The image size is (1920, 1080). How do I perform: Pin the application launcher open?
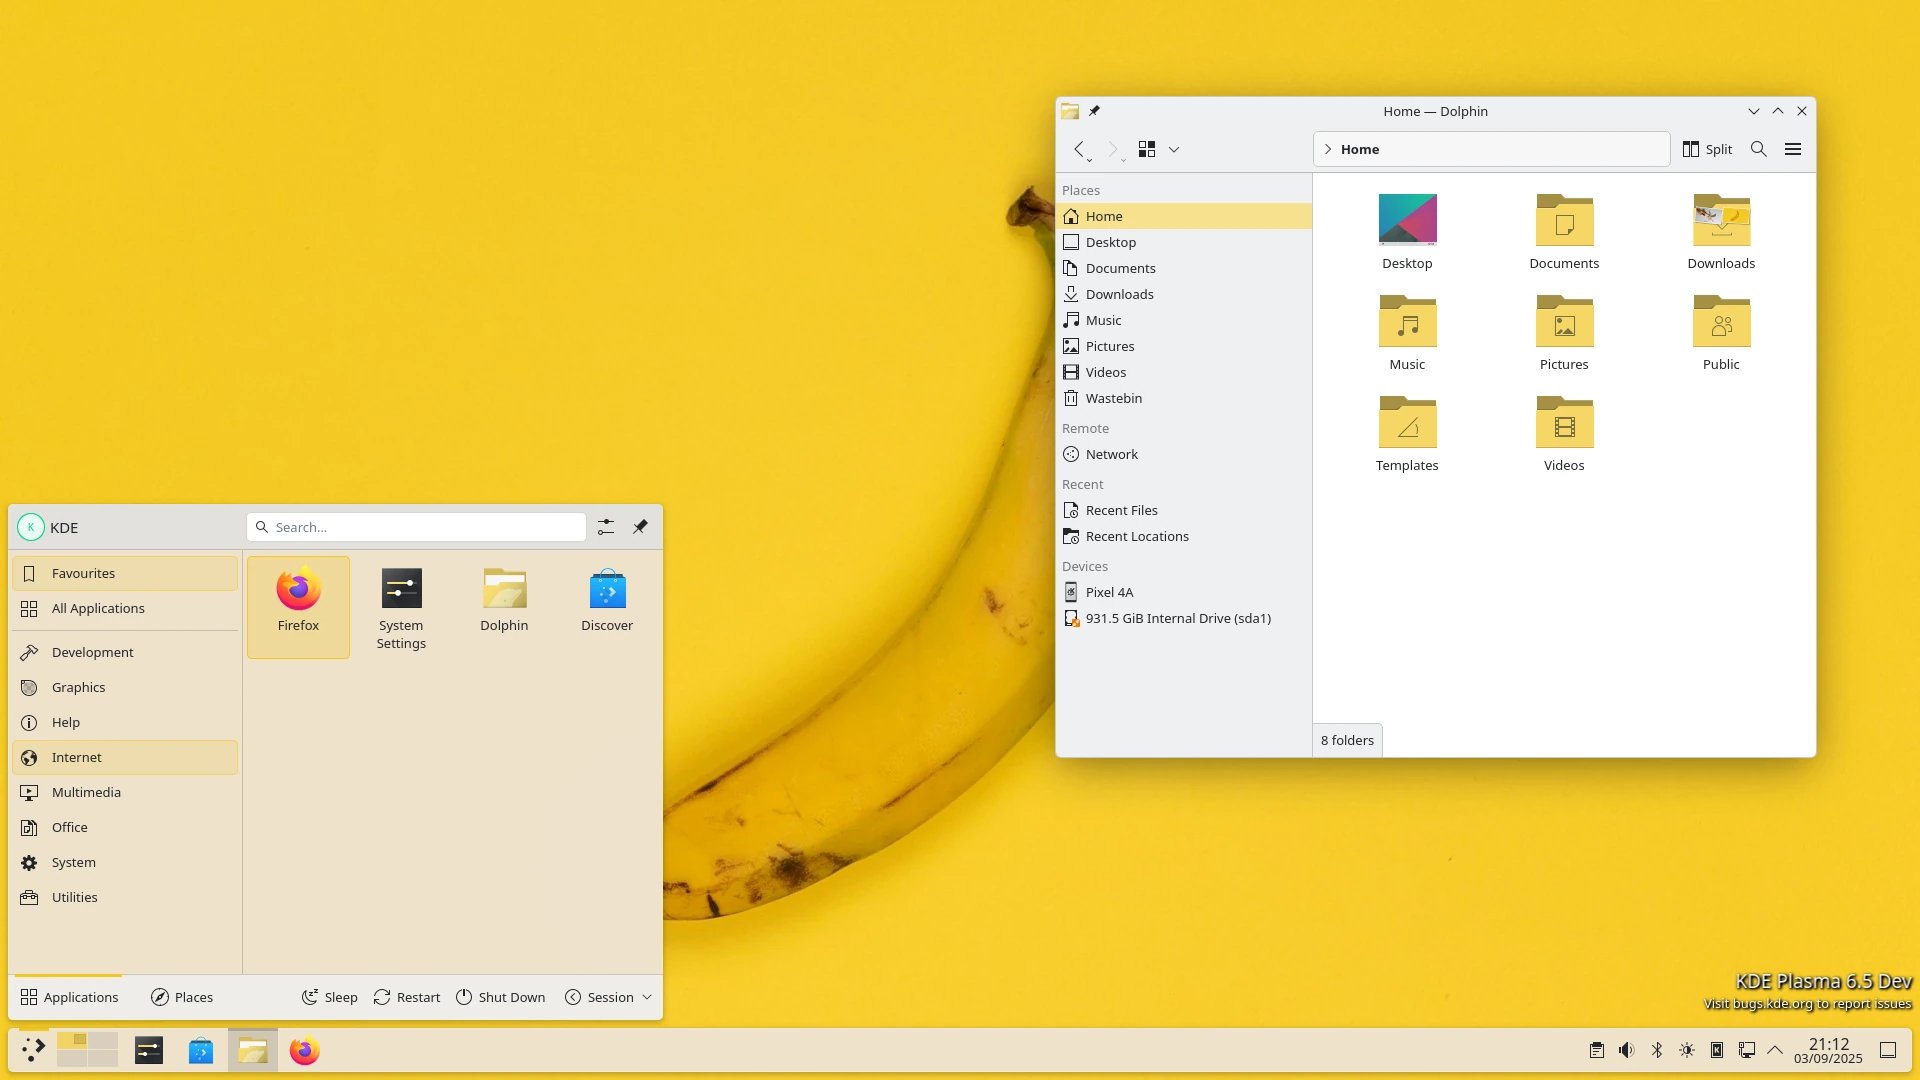(640, 527)
